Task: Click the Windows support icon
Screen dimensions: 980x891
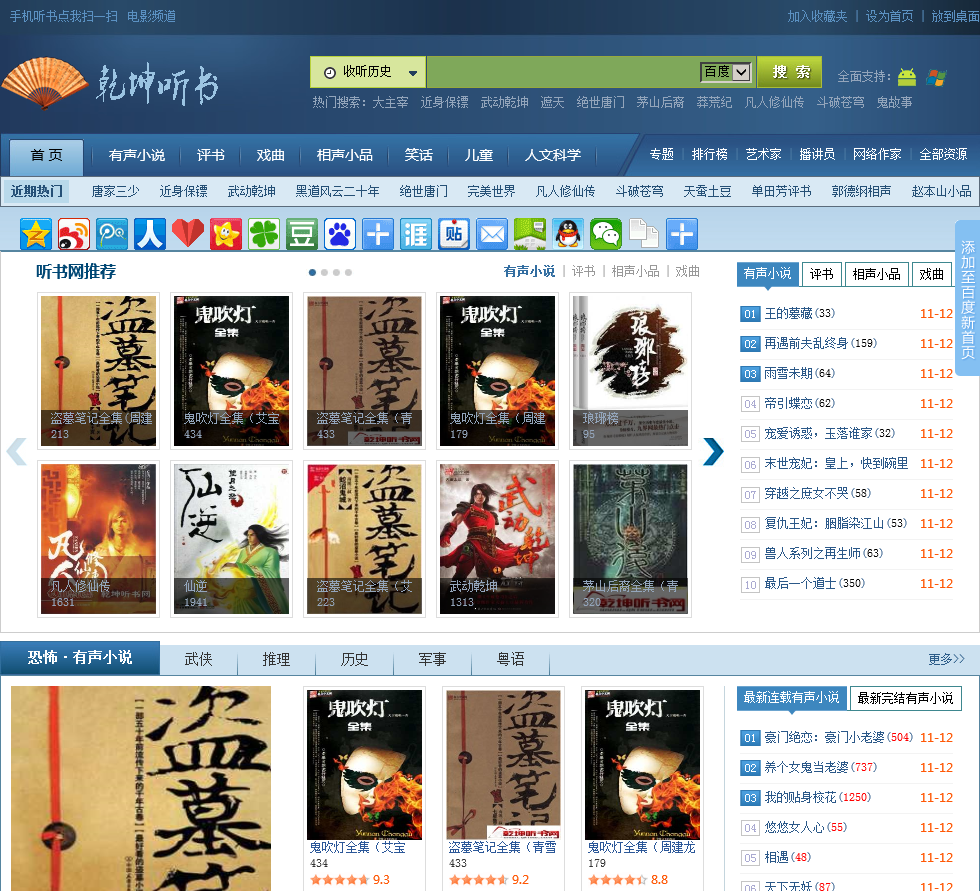Action: [936, 77]
